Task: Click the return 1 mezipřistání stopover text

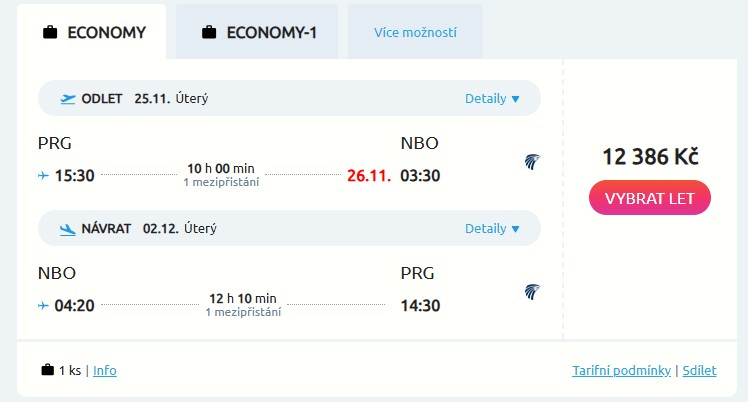Action: point(243,312)
